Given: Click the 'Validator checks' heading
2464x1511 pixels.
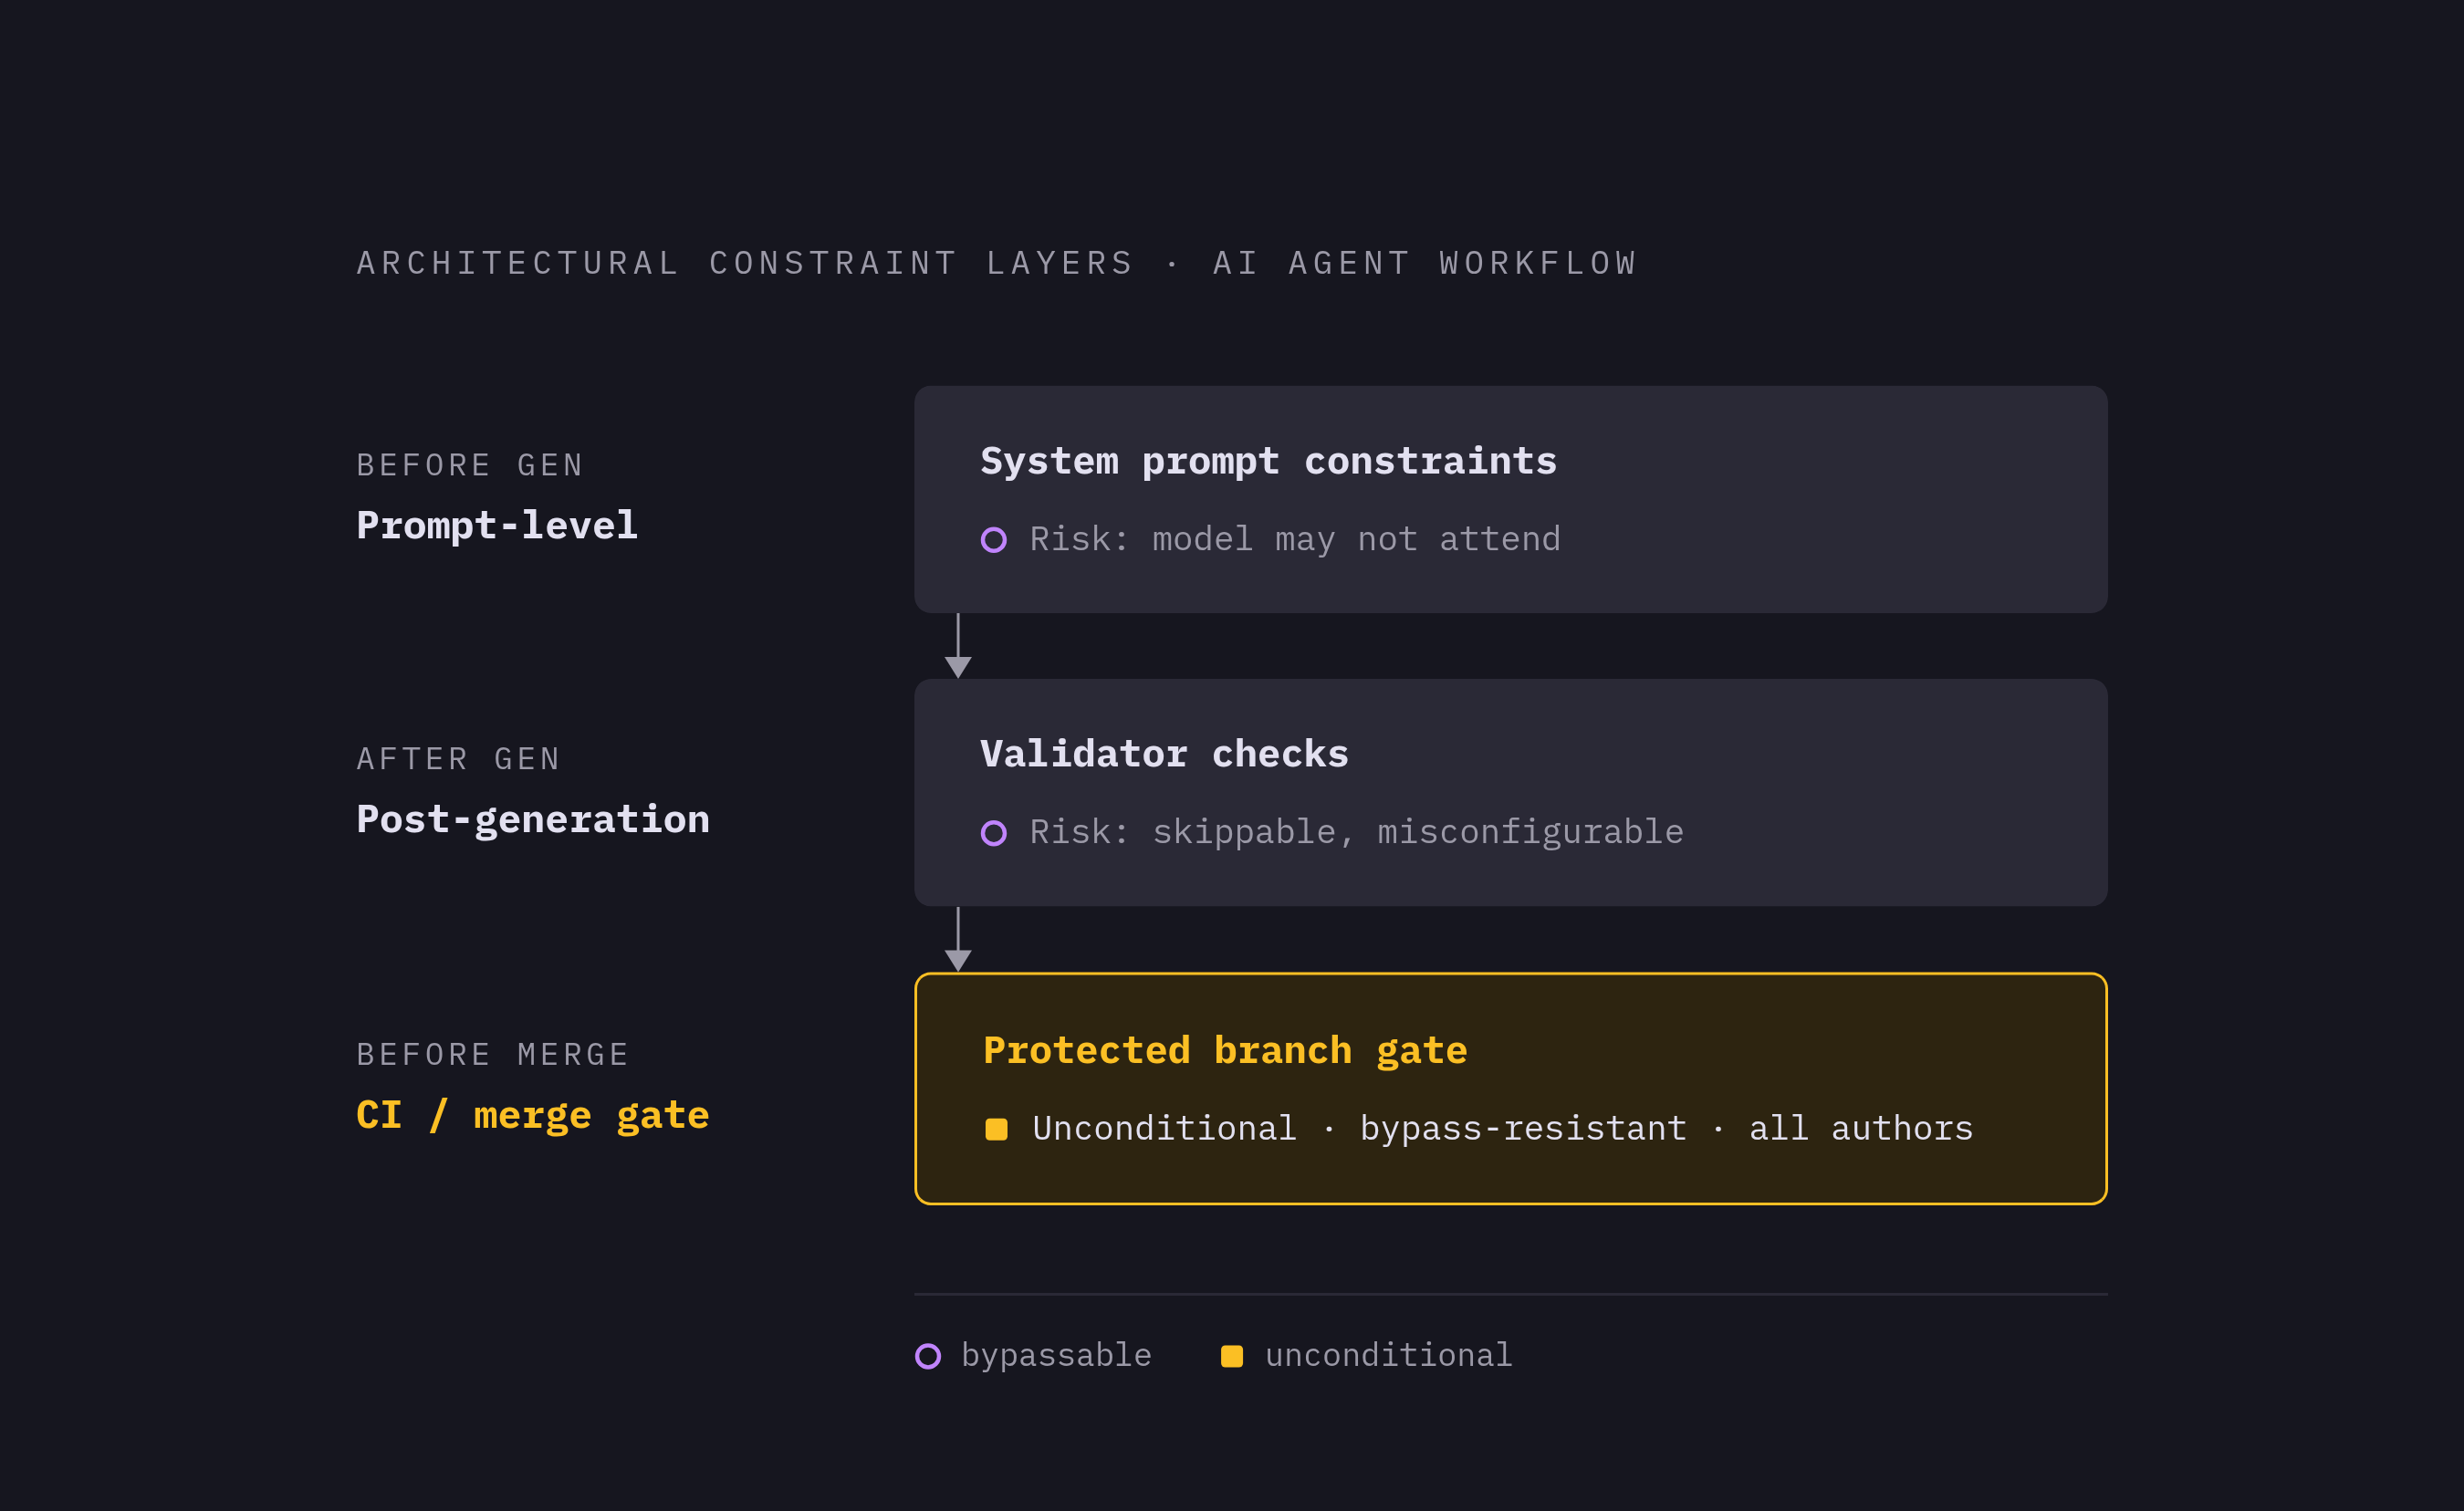Looking at the screenshot, I should (x=1164, y=754).
